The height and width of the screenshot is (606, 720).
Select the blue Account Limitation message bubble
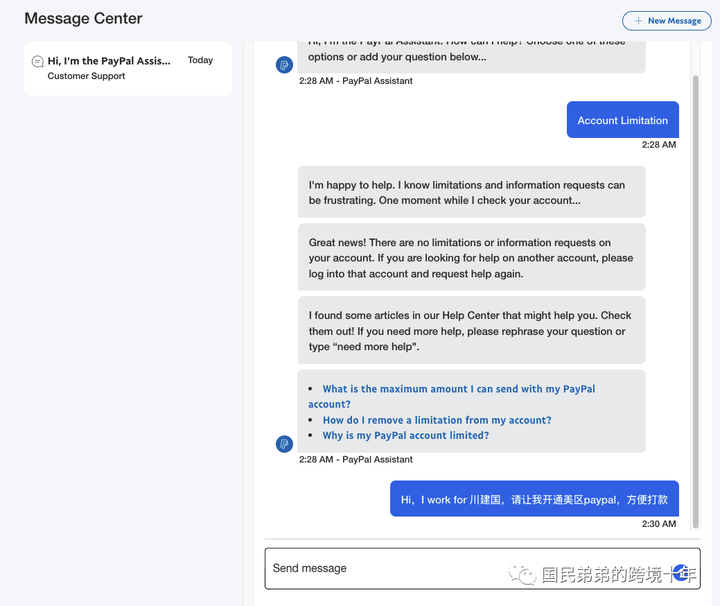click(622, 120)
